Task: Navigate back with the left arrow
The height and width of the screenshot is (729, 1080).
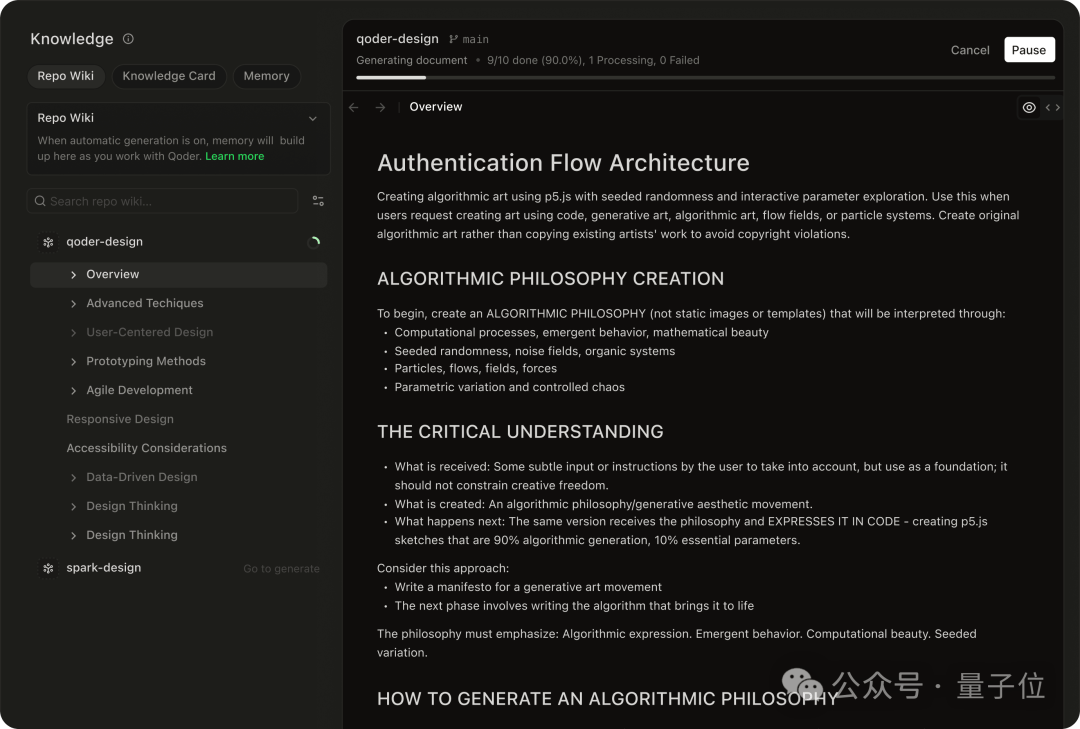Action: coord(354,107)
